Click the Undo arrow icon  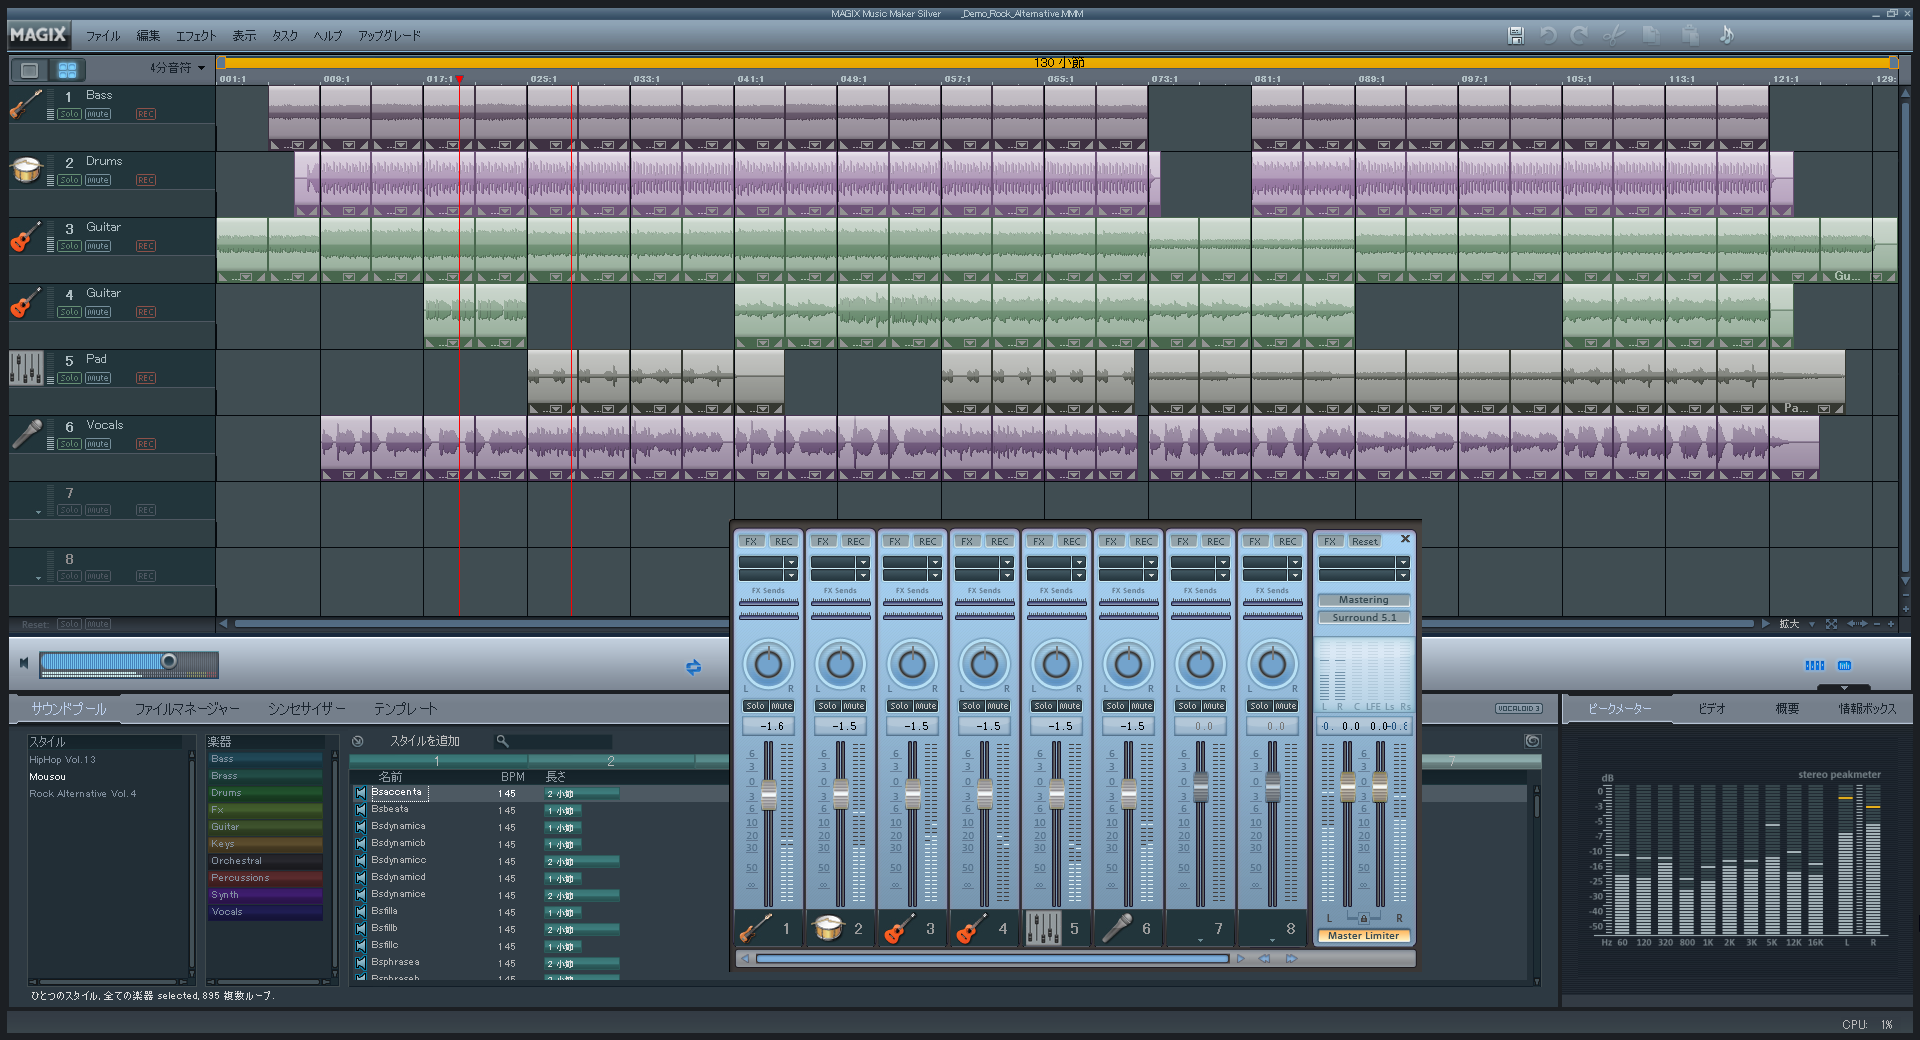click(1548, 35)
